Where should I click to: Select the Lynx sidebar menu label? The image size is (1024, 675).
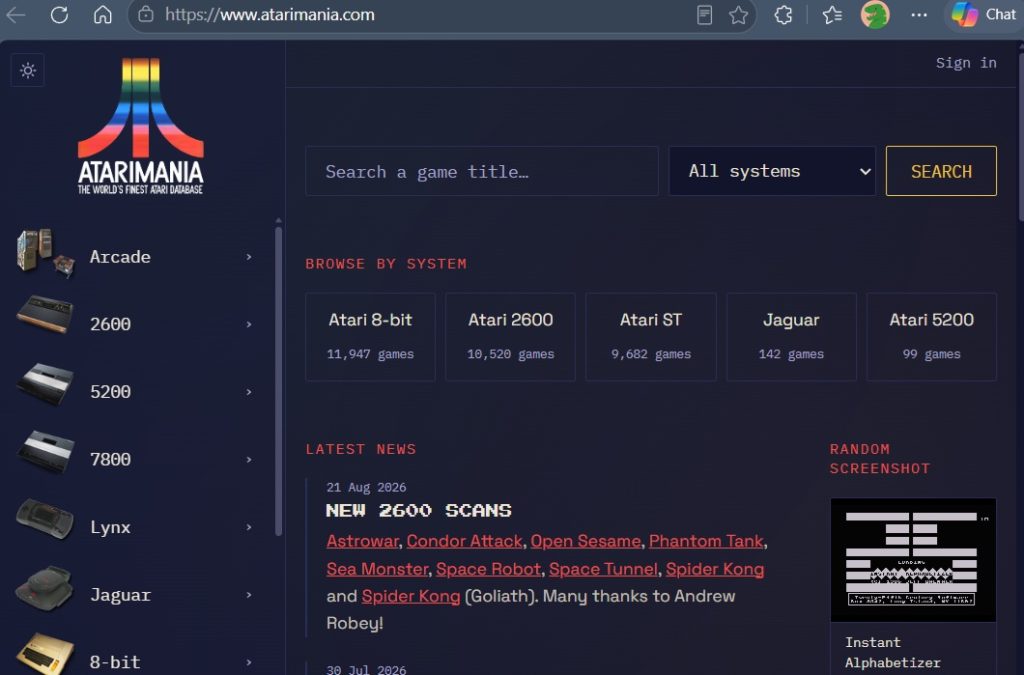tap(110, 527)
